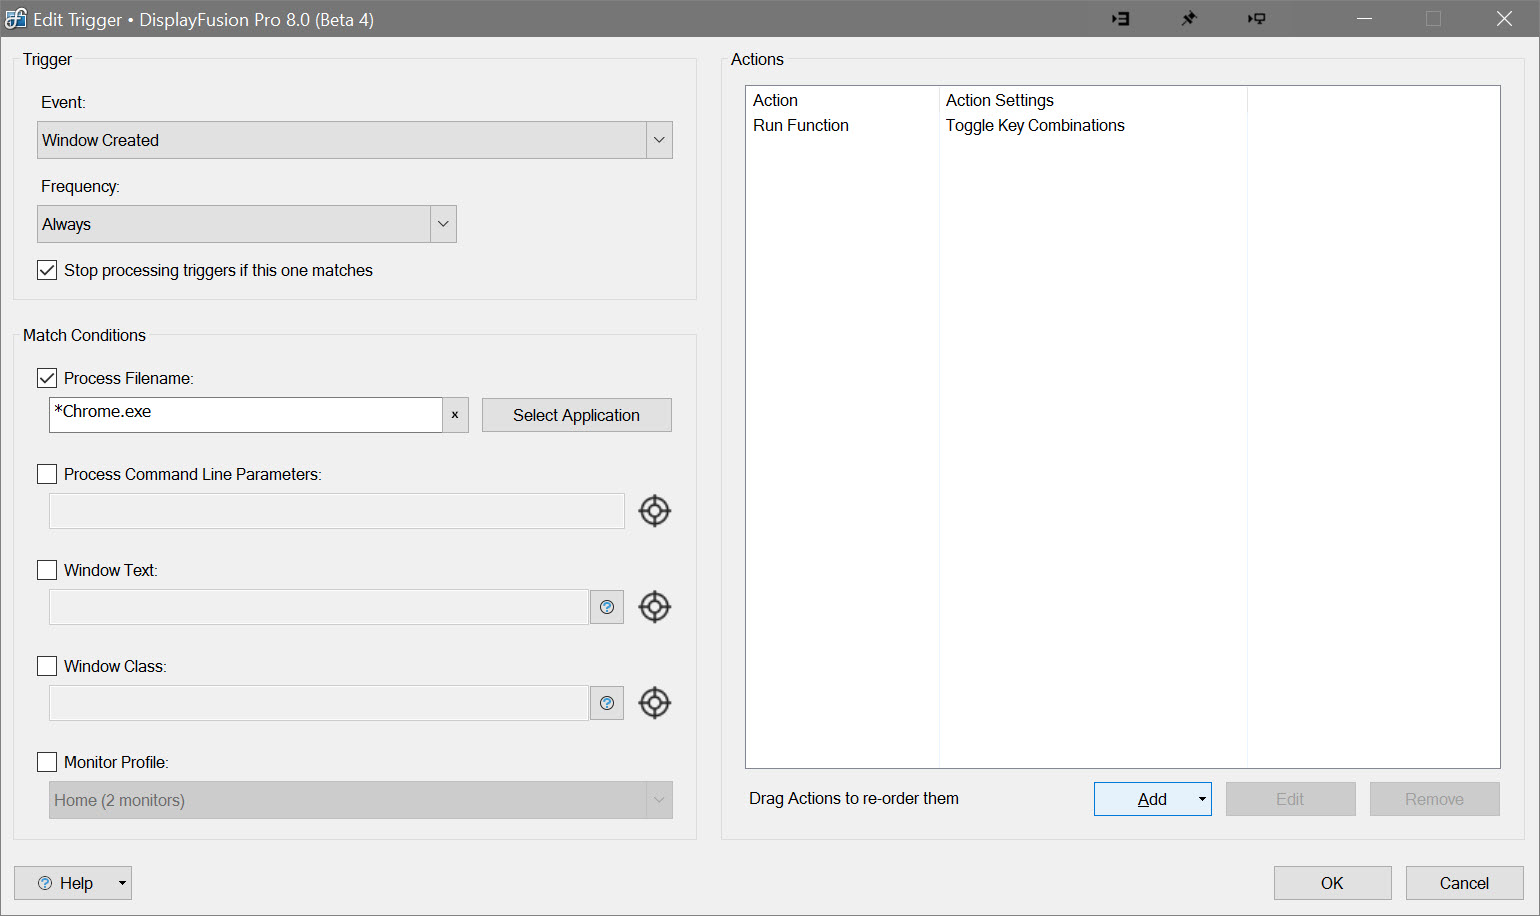
Task: Expand the Frequency dropdown set to Always
Action: (443, 224)
